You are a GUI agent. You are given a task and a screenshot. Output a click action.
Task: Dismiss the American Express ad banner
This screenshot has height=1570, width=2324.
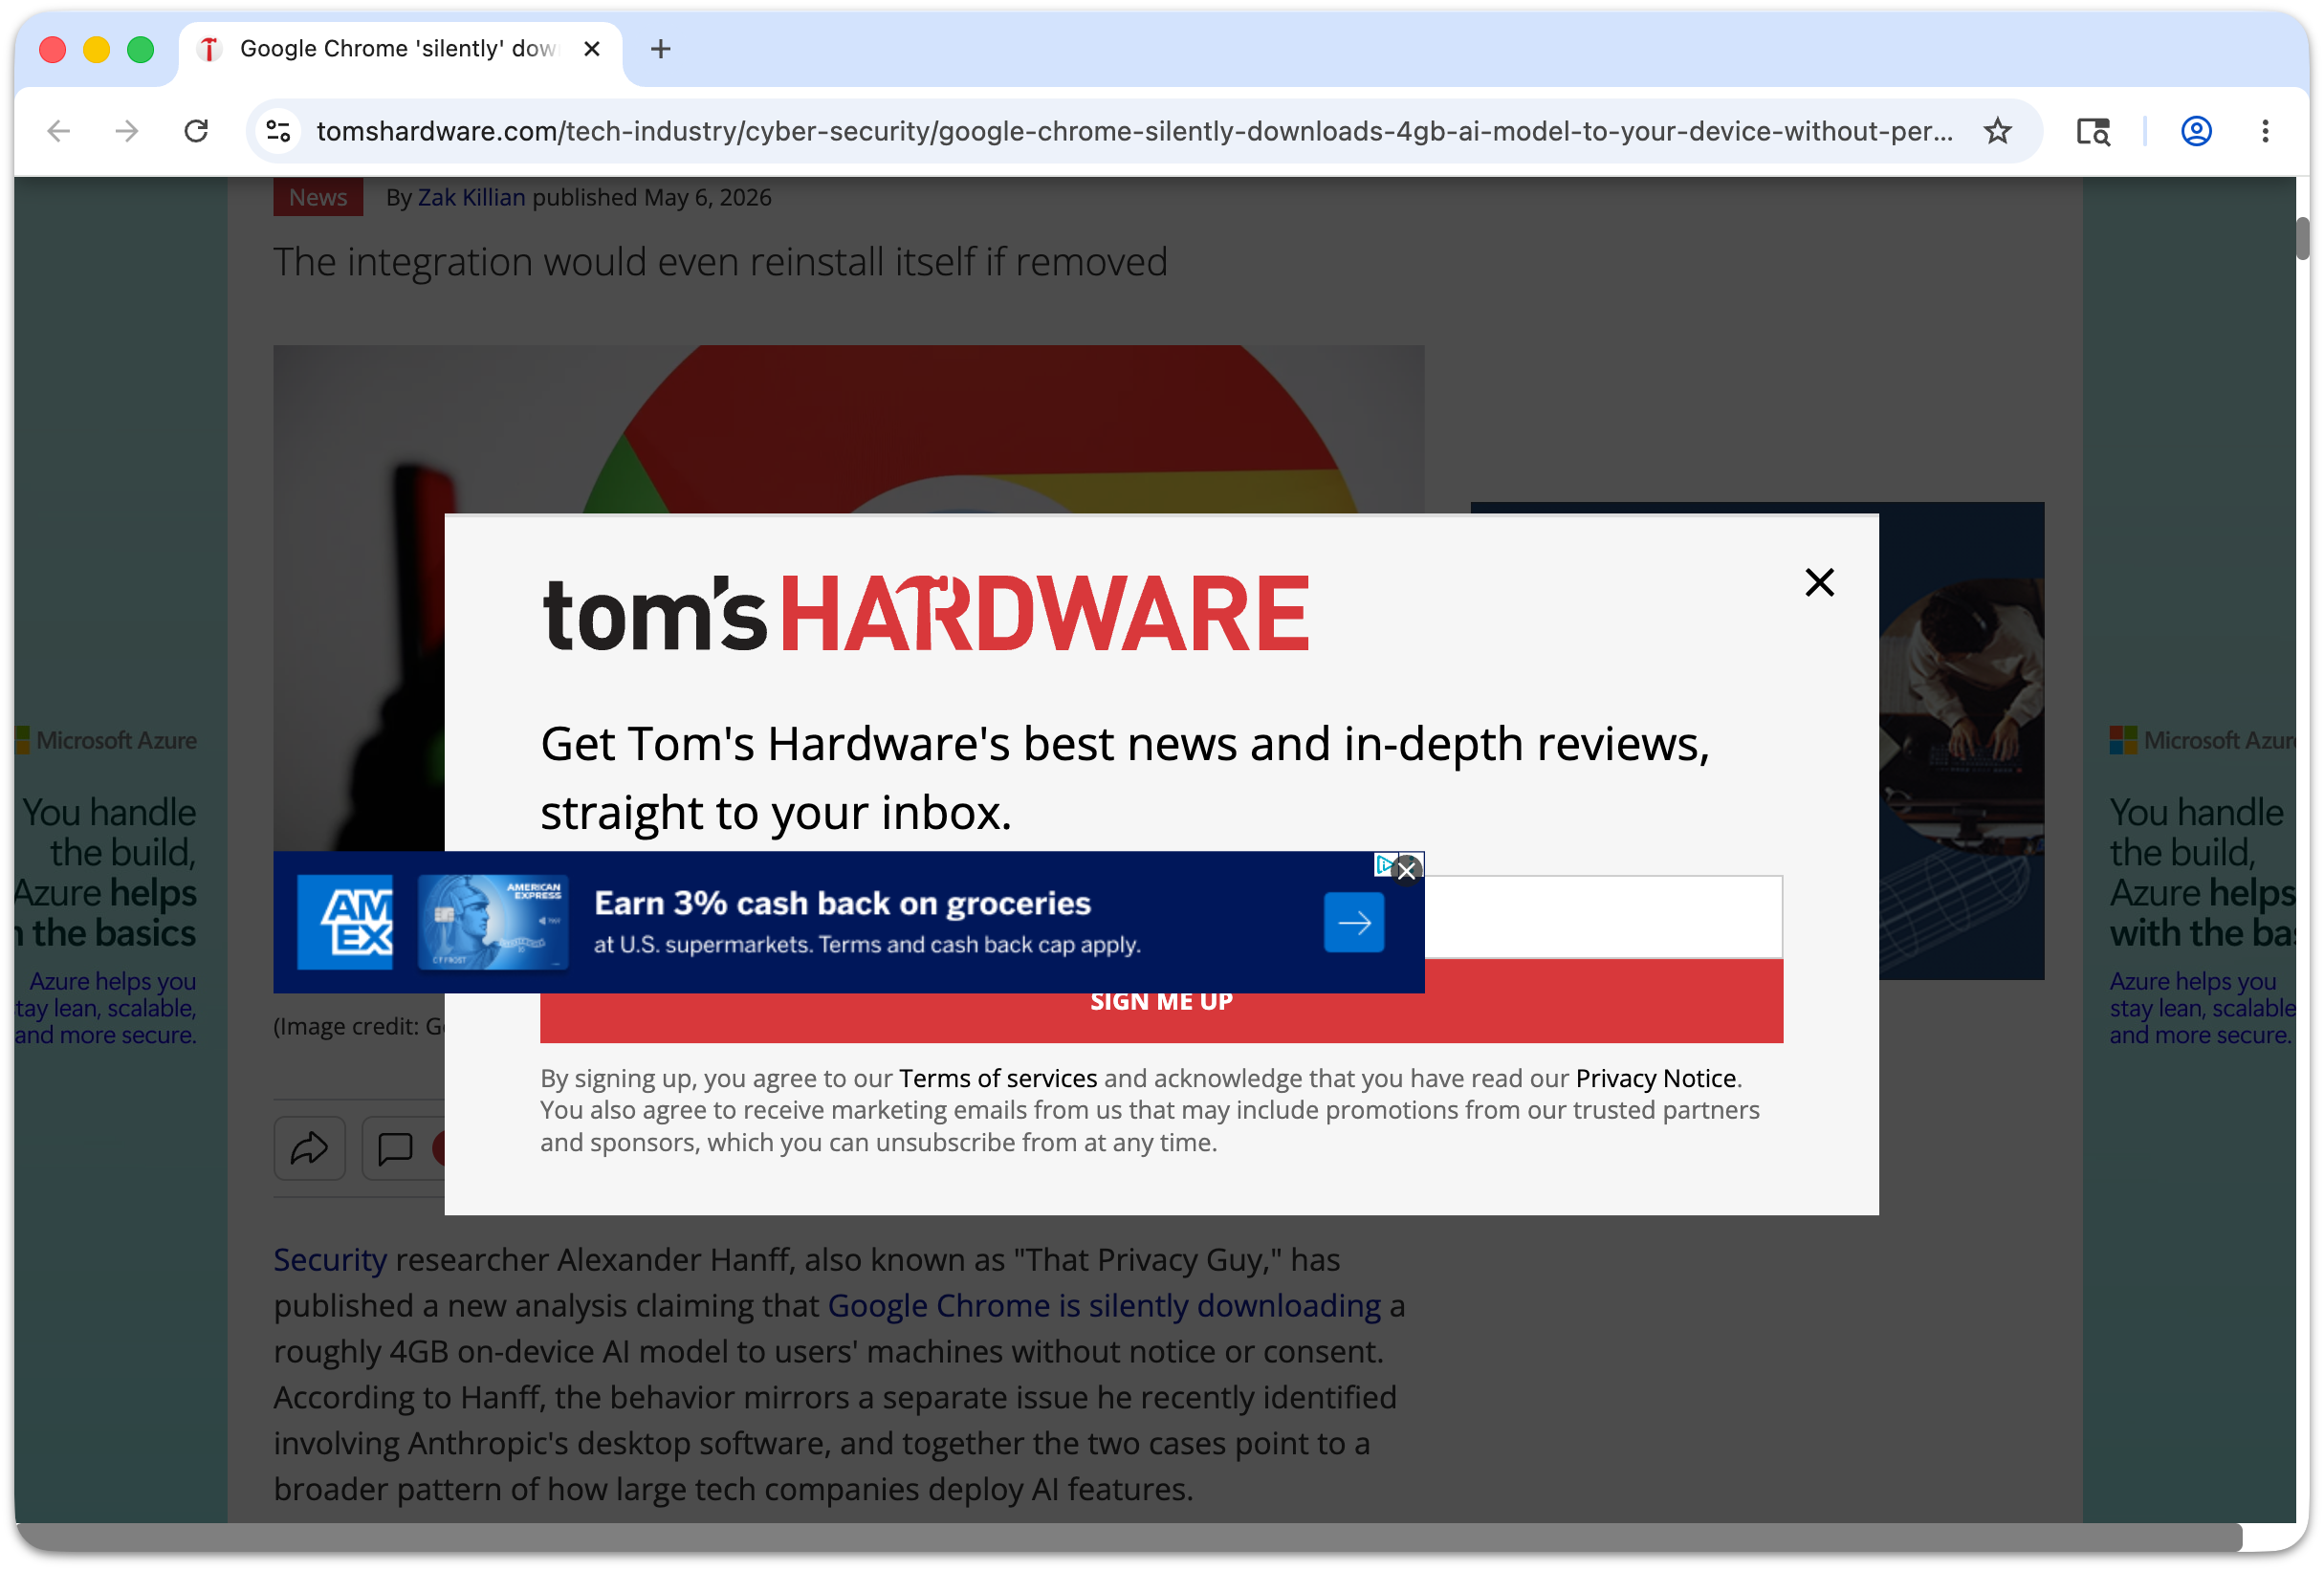[1407, 870]
